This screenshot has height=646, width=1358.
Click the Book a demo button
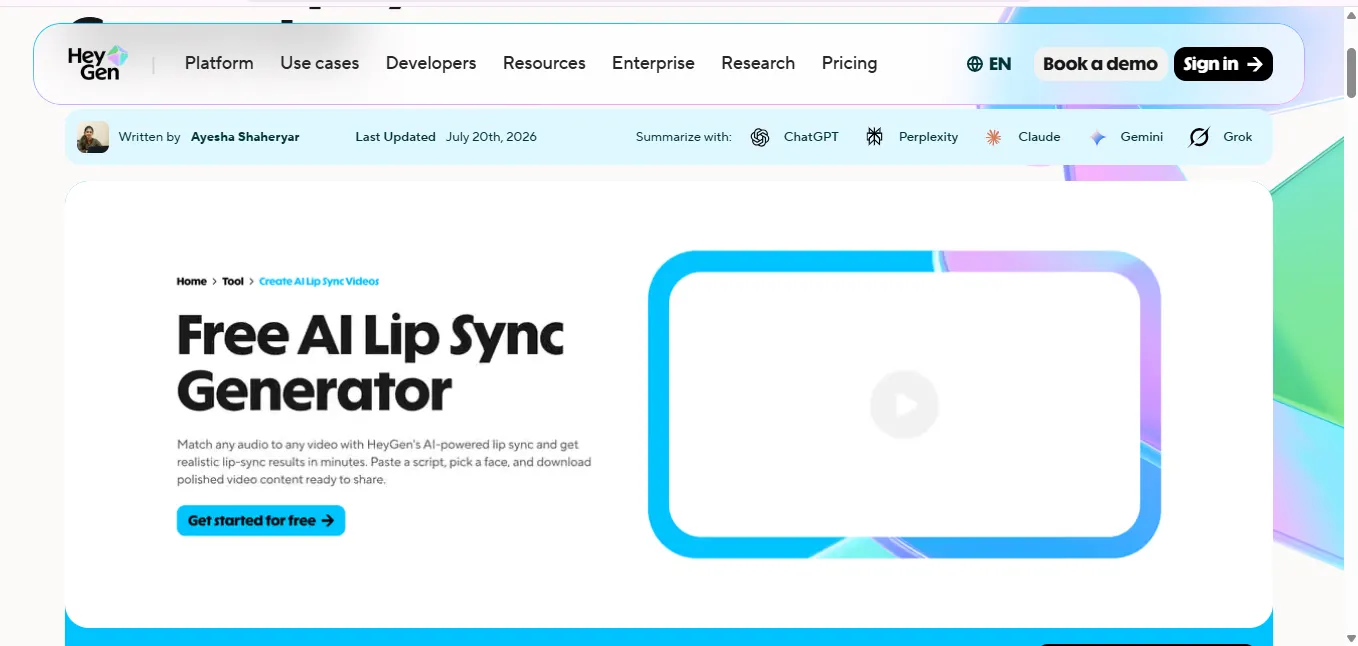[1100, 64]
